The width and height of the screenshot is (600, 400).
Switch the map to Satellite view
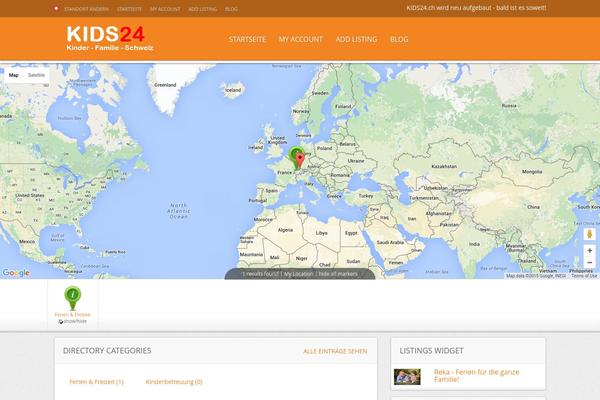tap(36, 75)
